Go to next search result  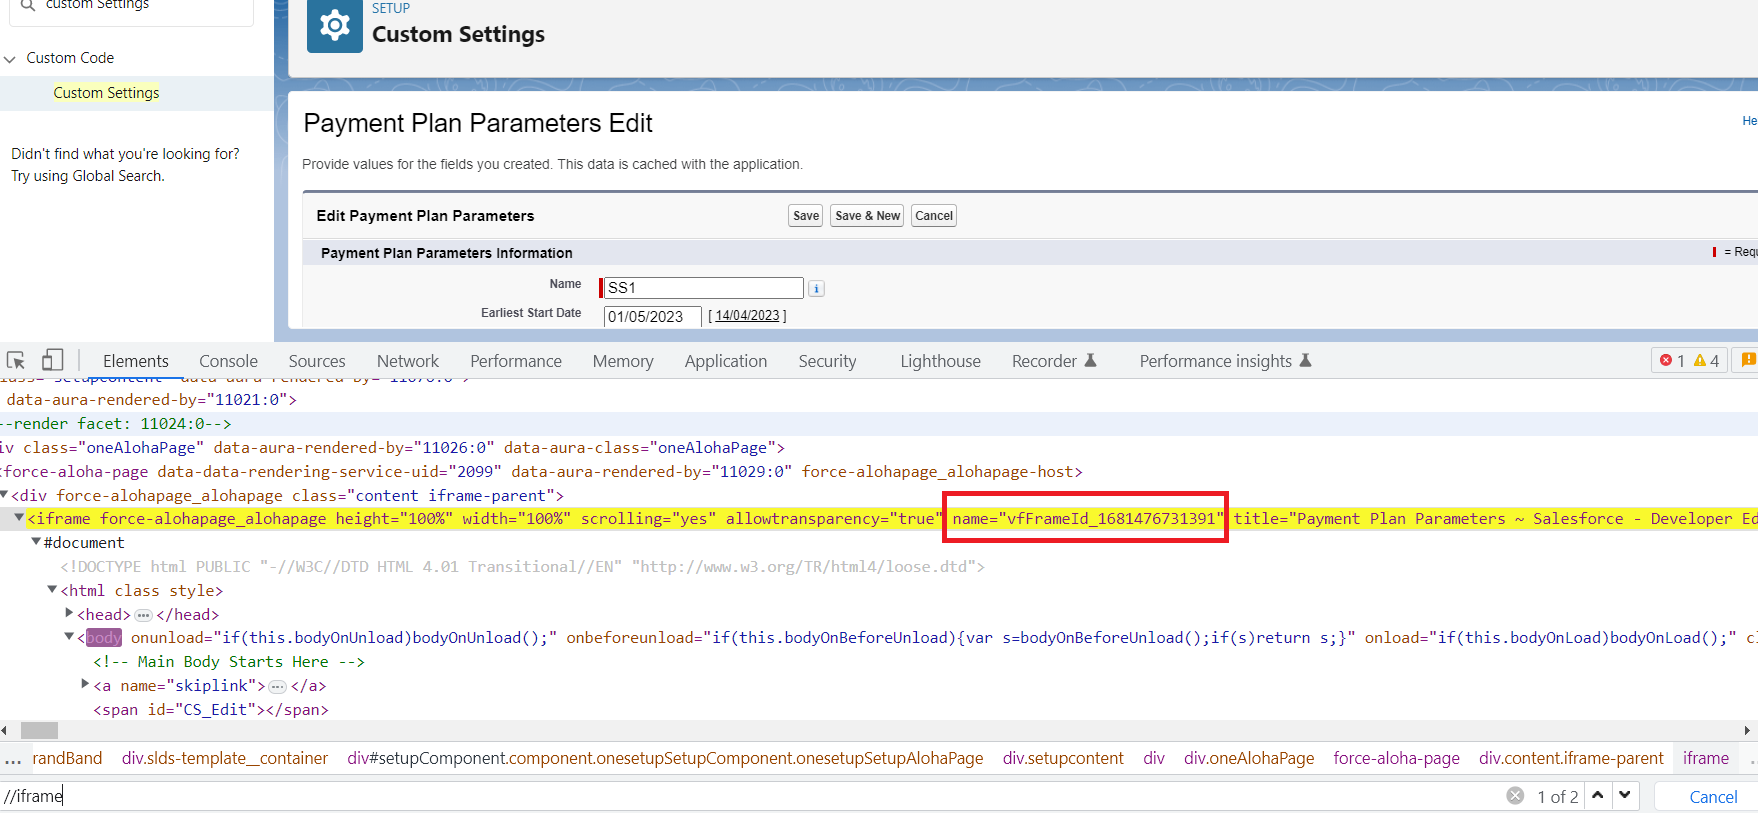click(x=1625, y=795)
